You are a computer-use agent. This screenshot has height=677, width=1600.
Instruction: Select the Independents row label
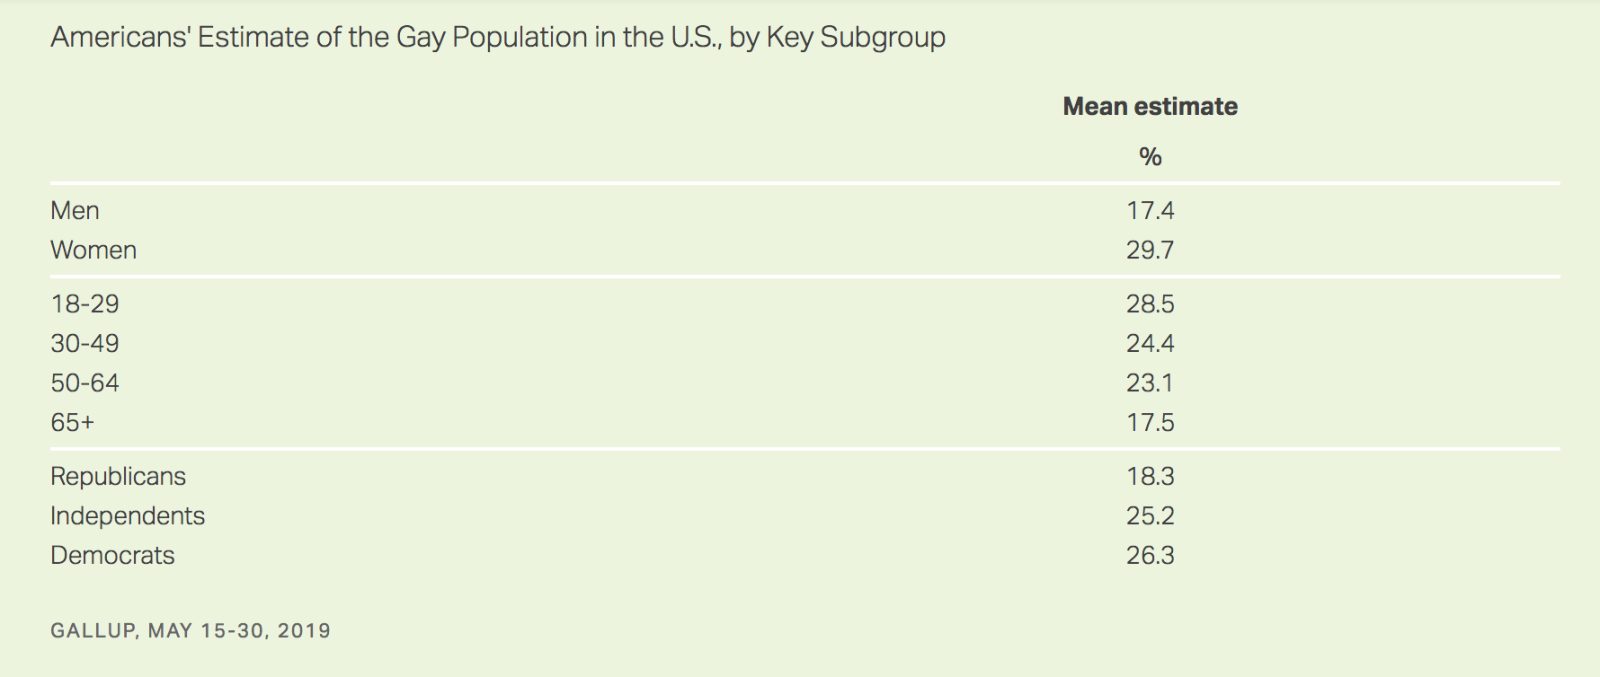(x=127, y=516)
